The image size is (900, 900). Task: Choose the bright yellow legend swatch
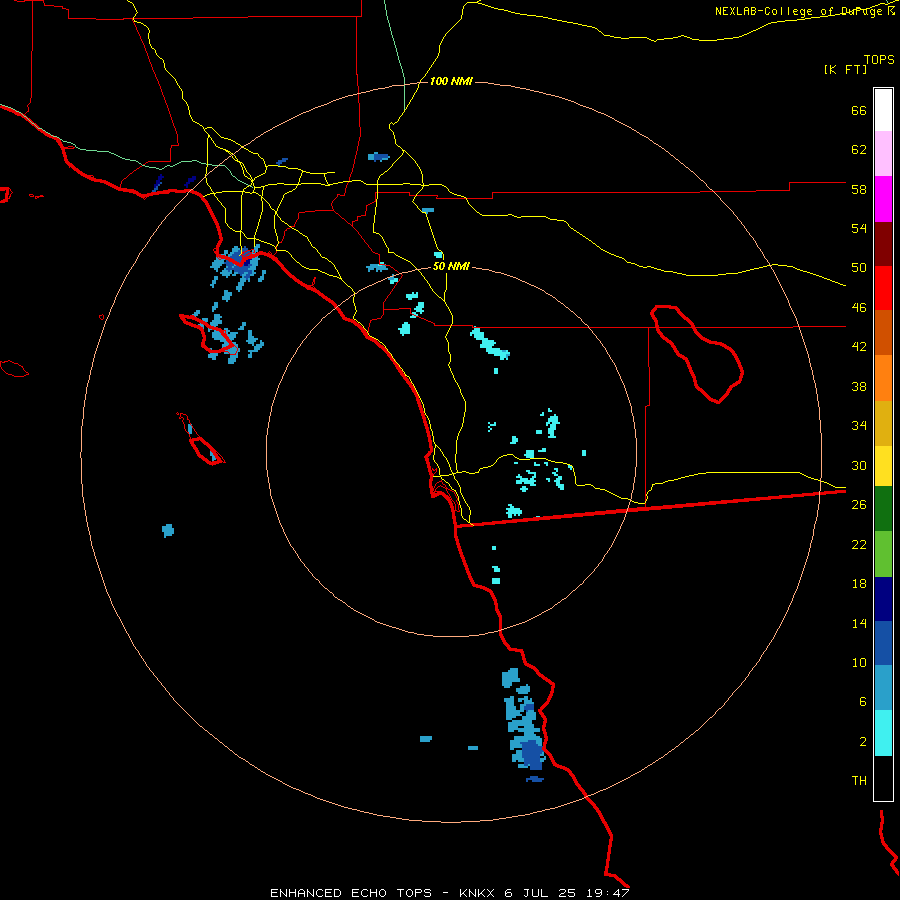click(x=883, y=466)
